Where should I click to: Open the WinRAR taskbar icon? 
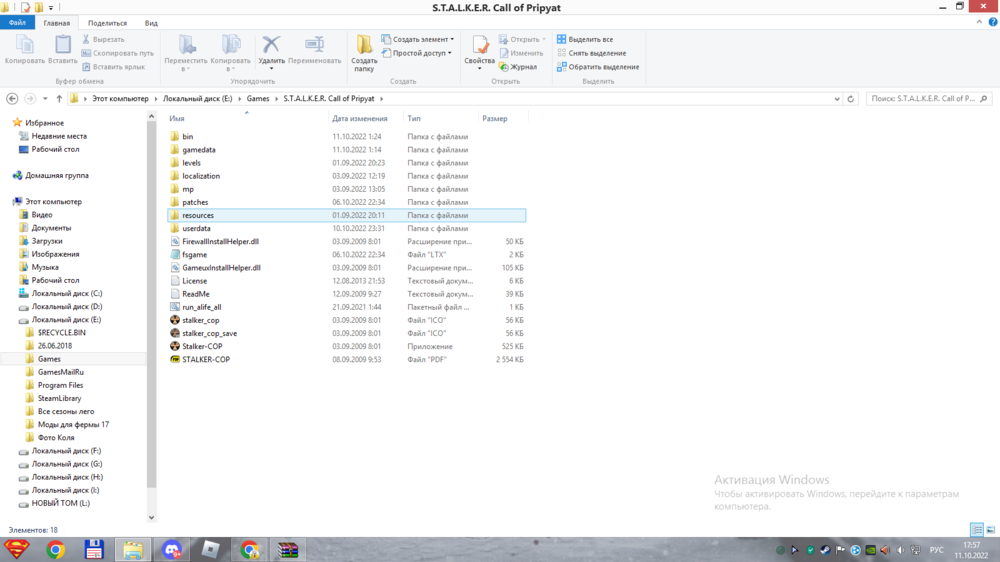(287, 549)
